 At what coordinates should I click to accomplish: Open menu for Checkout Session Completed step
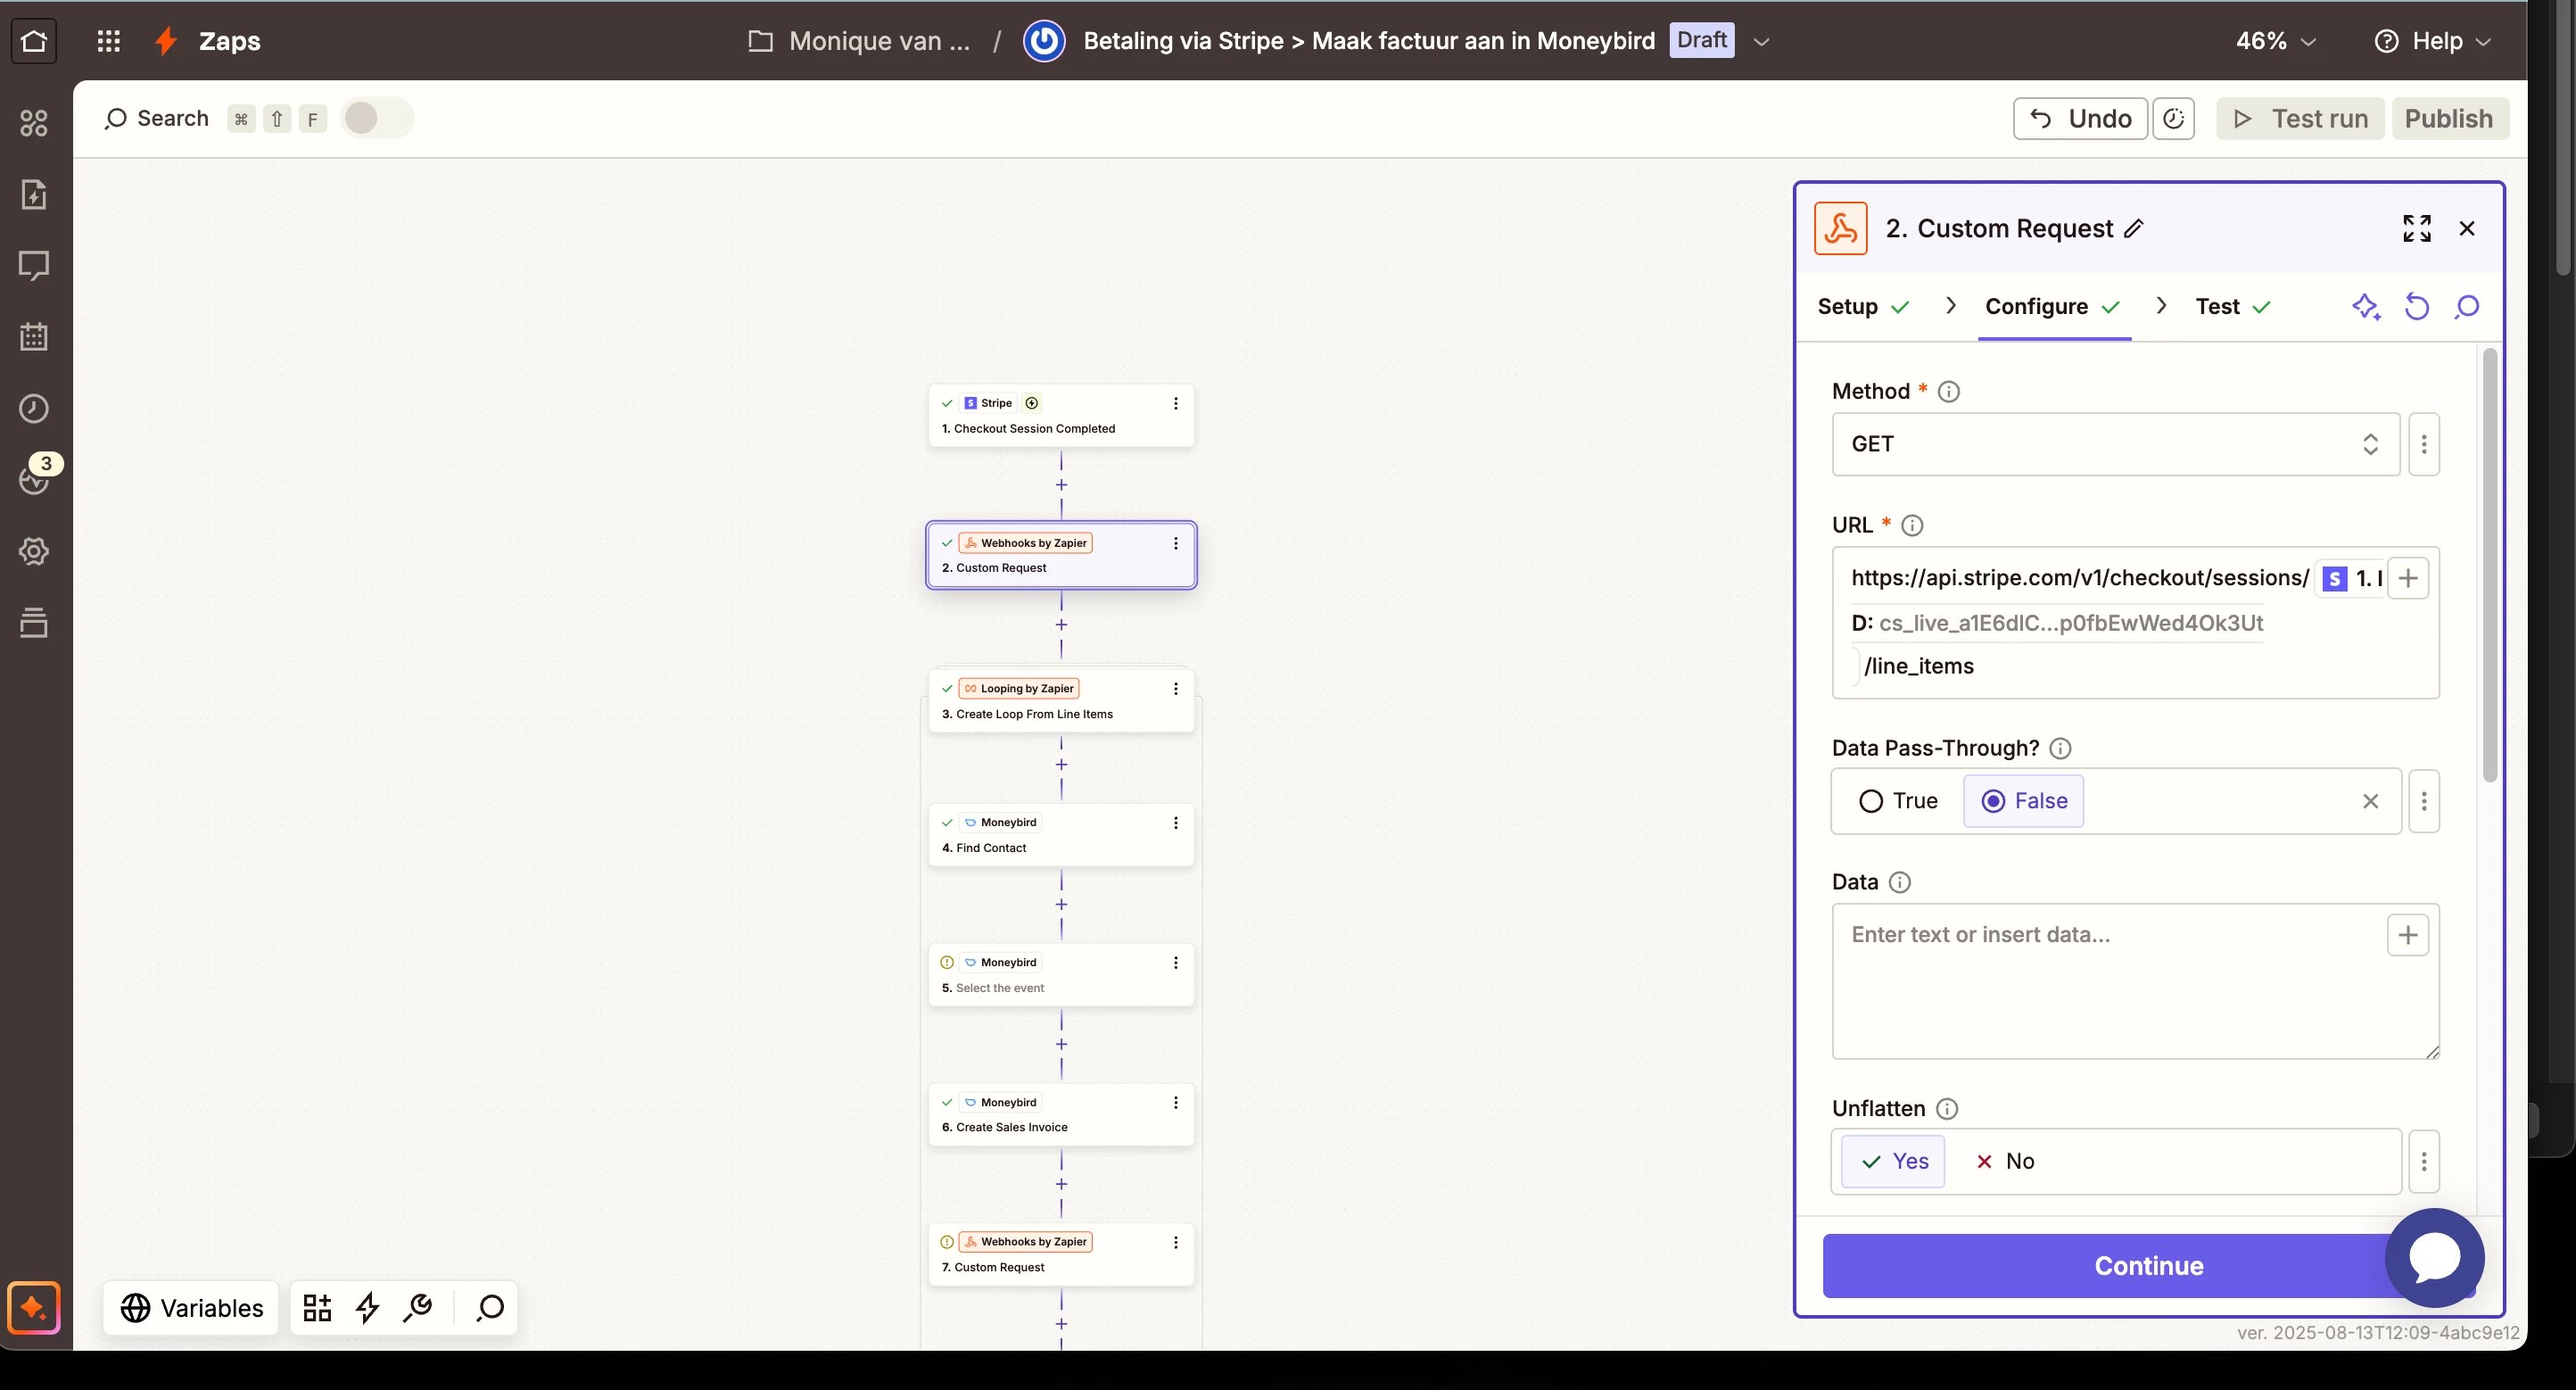(x=1176, y=404)
